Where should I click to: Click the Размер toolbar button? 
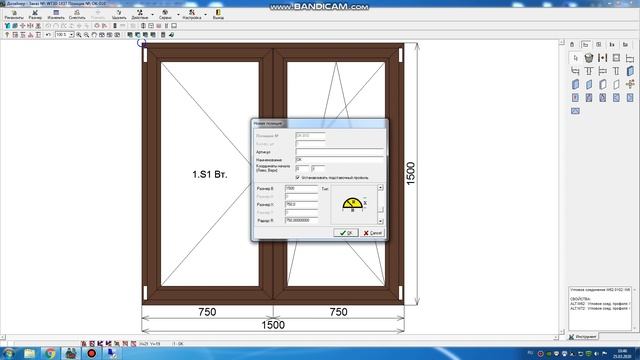[x=35, y=15]
